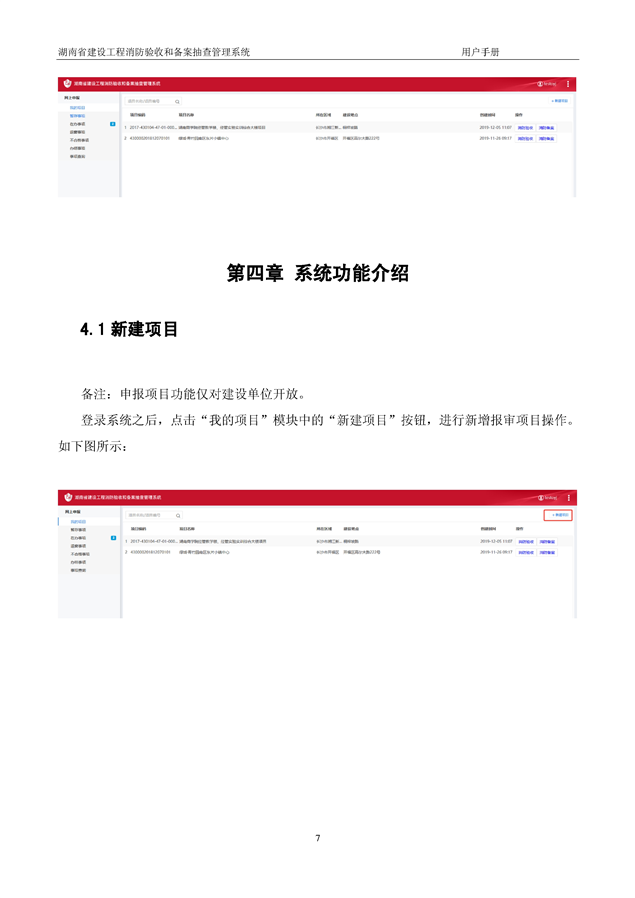Click 消防备案 link on second row of lower table
The width and height of the screenshot is (635, 898).
547,551
